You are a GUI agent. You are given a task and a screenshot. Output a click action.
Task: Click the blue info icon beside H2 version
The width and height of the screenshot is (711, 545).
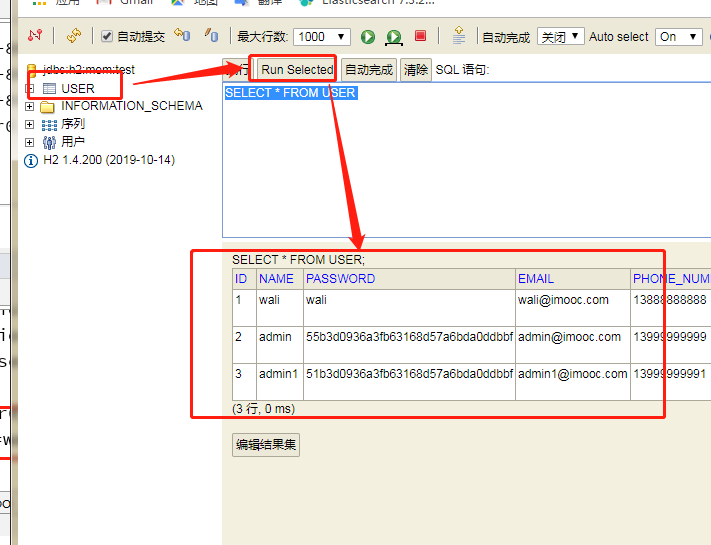click(x=31, y=161)
